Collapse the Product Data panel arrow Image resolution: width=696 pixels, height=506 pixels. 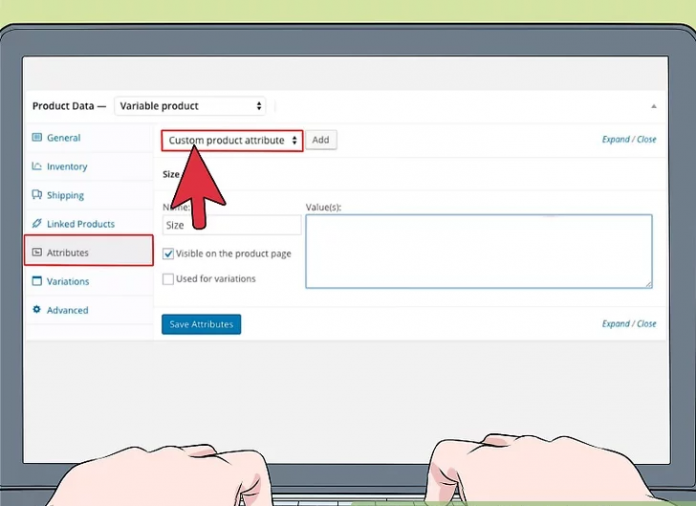point(654,106)
